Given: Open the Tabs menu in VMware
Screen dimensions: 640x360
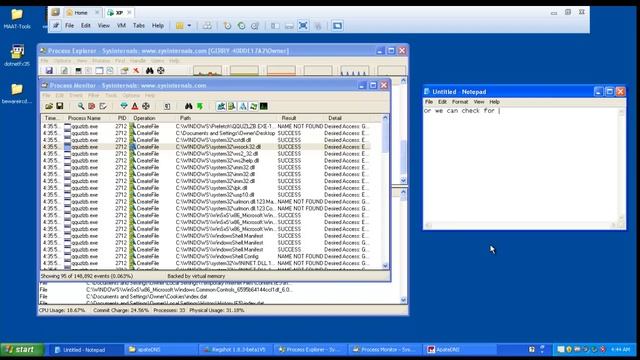Looking at the screenshot, I should [x=139, y=25].
